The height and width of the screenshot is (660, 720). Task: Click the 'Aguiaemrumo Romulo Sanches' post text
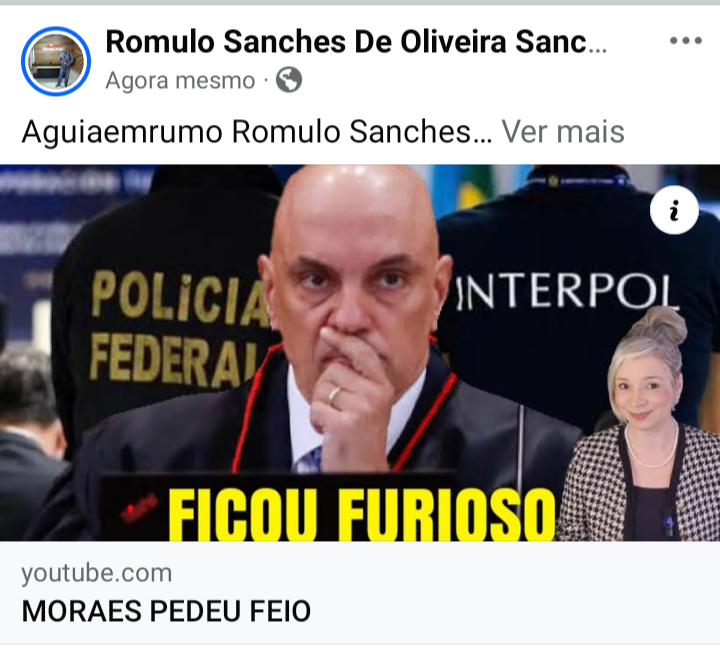point(256,132)
